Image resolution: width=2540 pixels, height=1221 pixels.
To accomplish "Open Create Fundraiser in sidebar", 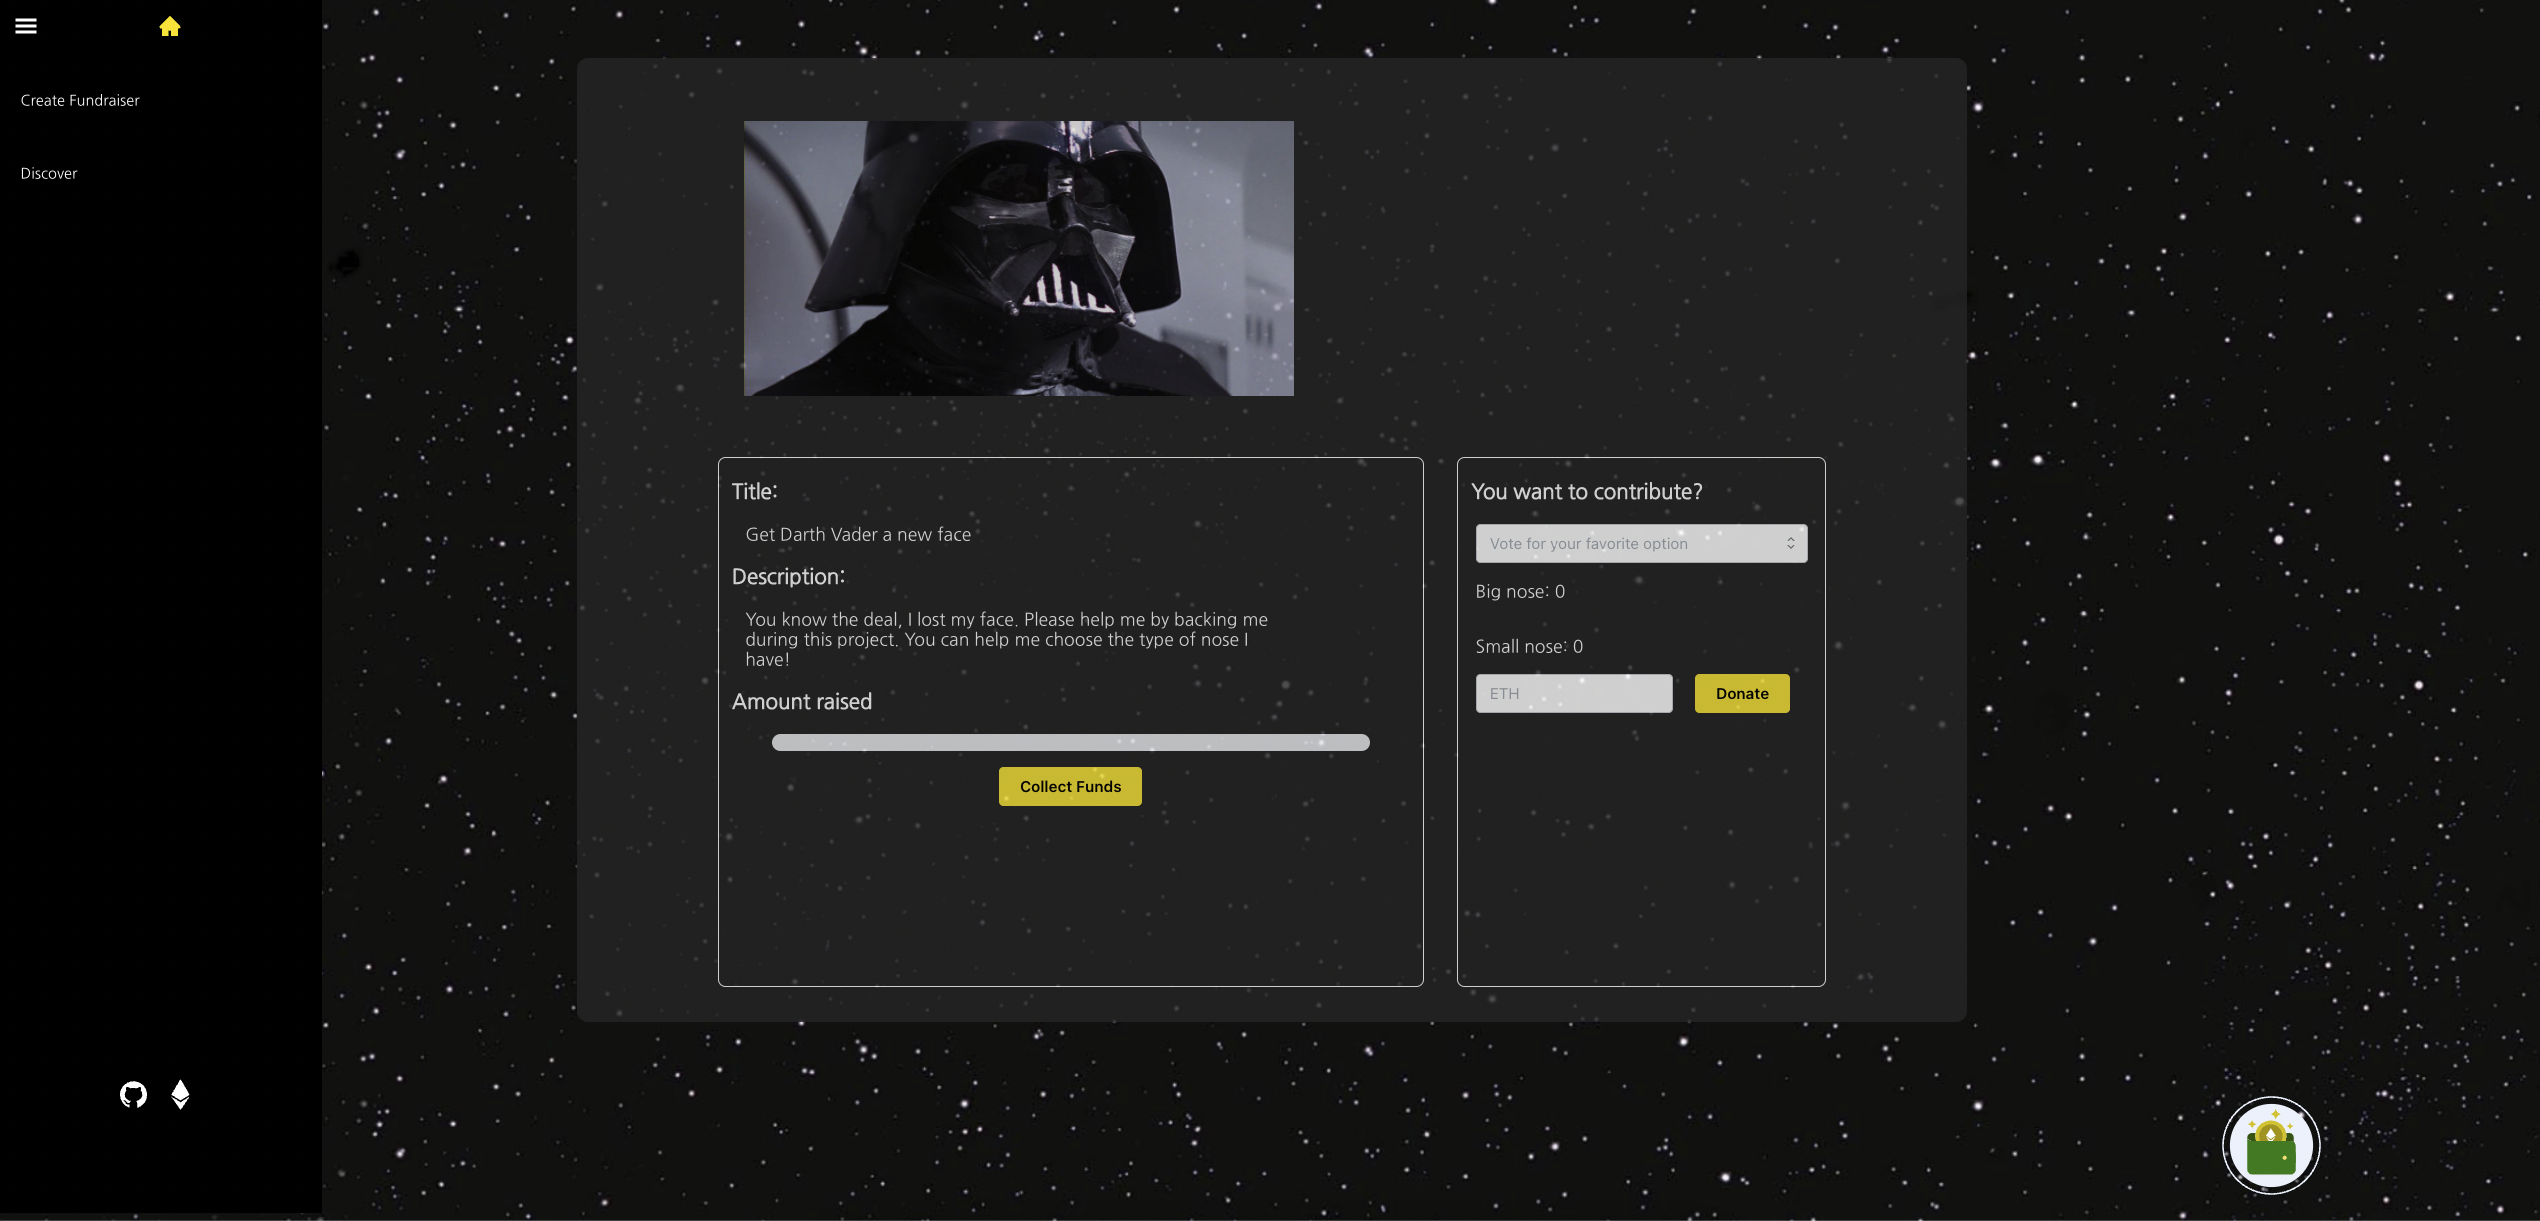I will 80,100.
